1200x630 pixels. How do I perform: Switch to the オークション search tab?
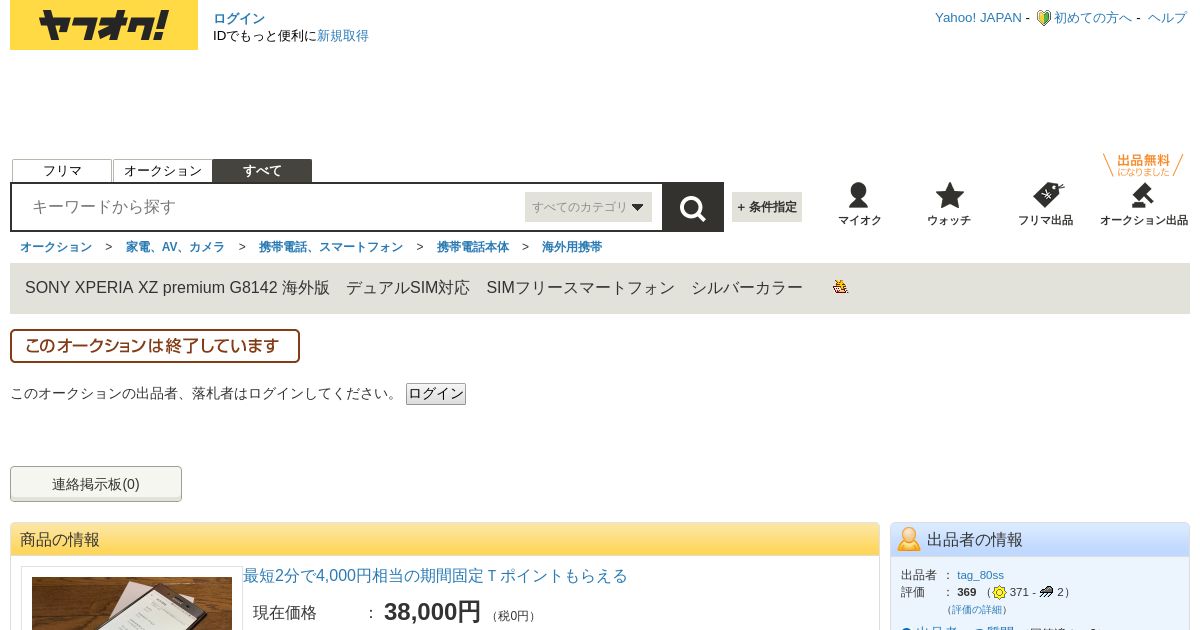(x=163, y=171)
